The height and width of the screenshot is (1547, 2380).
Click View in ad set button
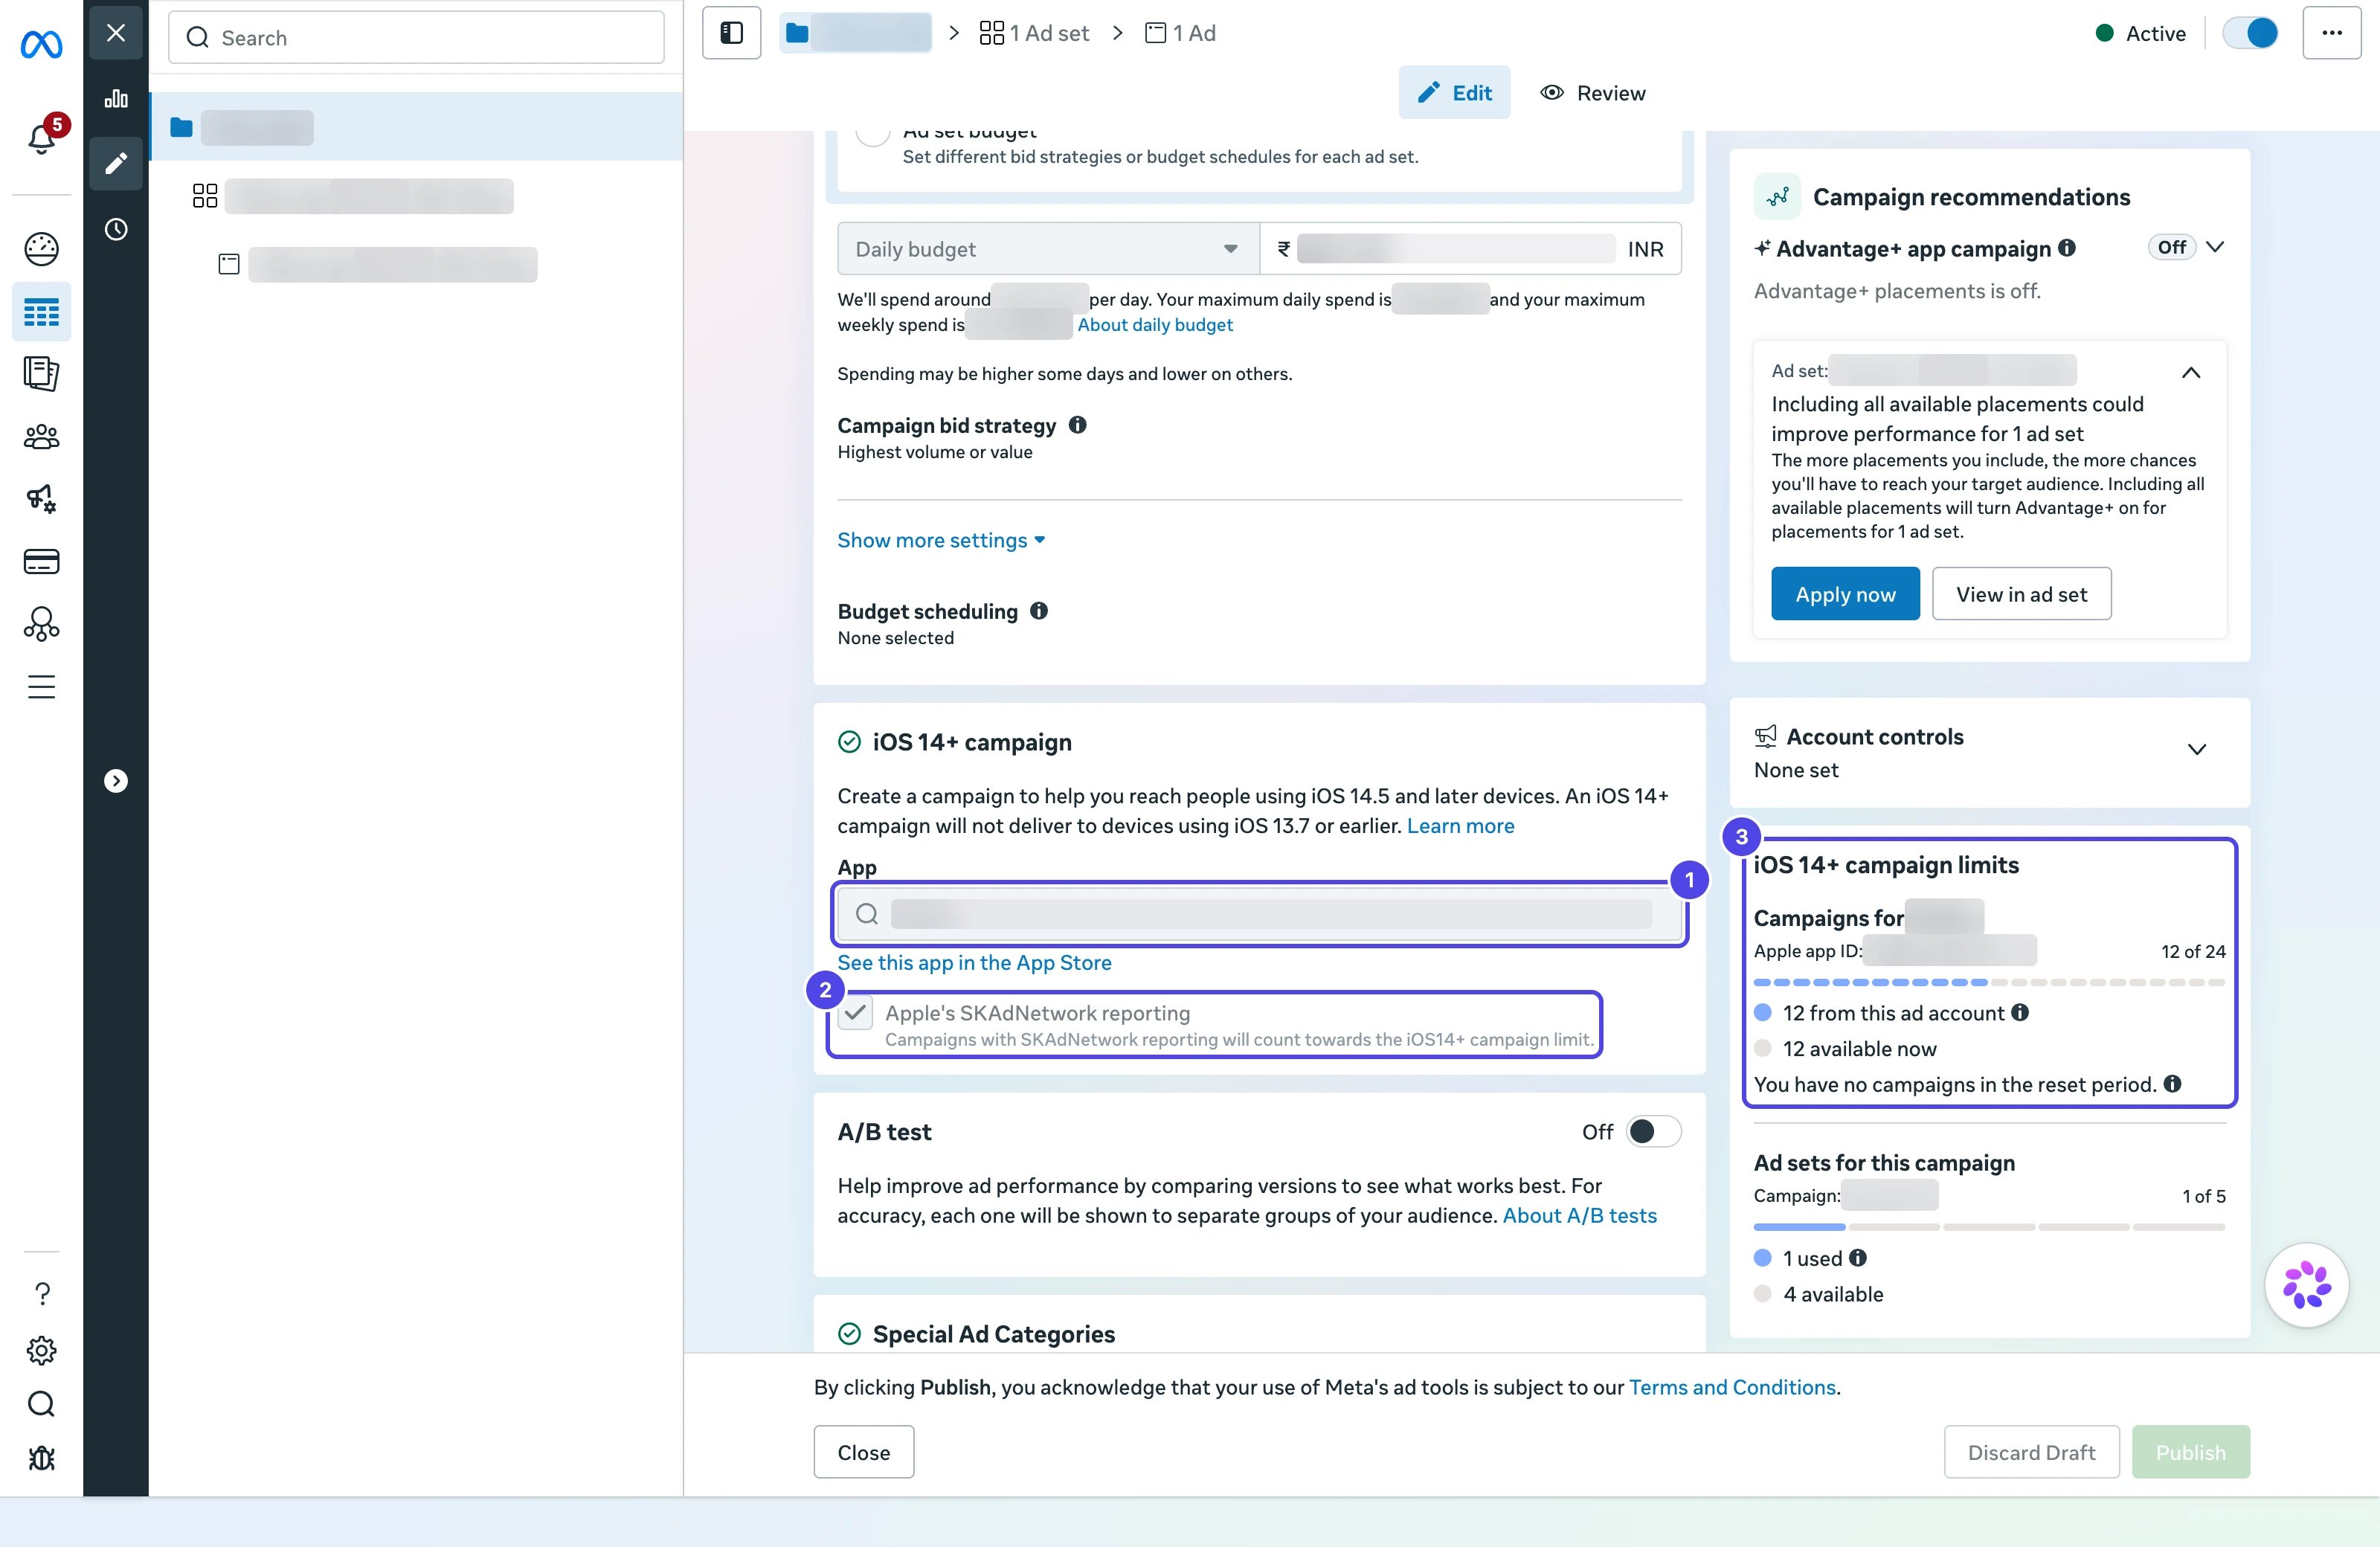pyautogui.click(x=2021, y=594)
